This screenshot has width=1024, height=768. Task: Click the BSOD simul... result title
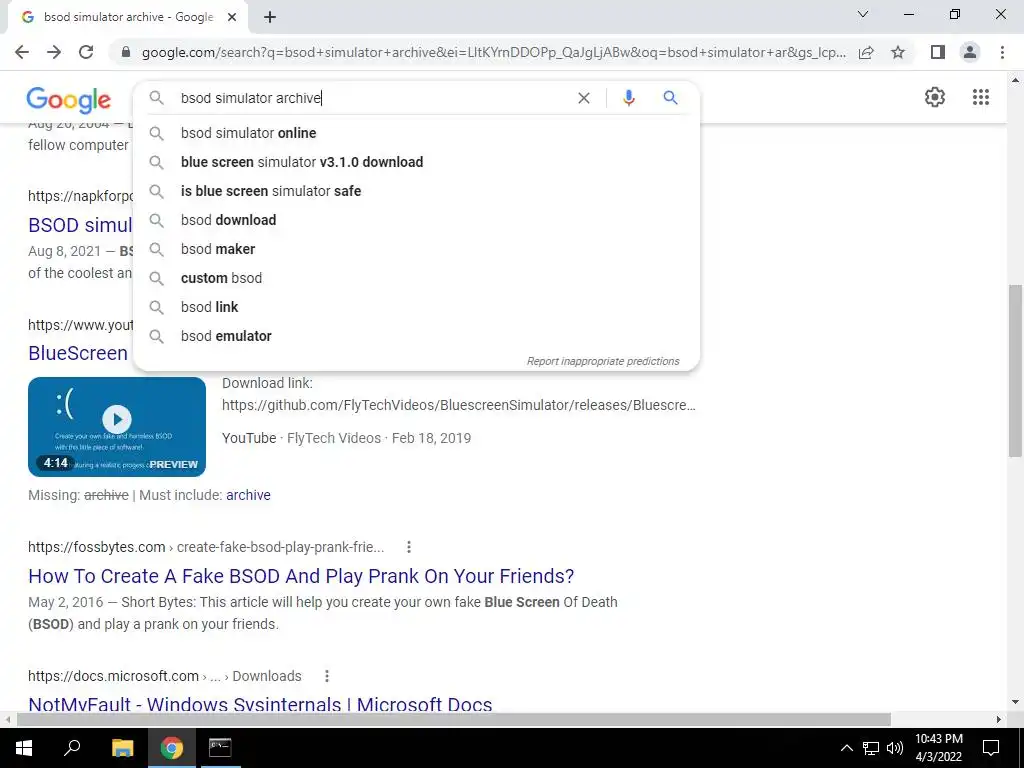pyautogui.click(x=80, y=225)
